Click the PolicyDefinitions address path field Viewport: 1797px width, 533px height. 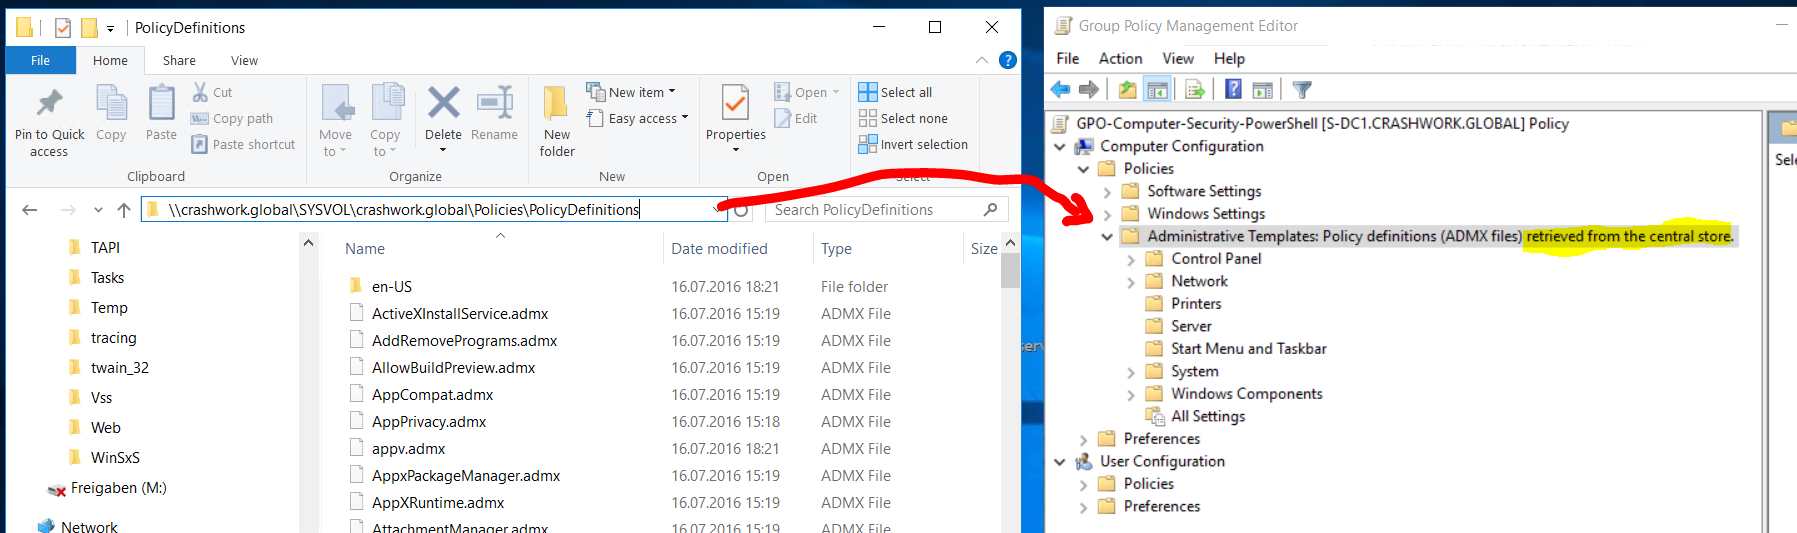[x=433, y=209]
